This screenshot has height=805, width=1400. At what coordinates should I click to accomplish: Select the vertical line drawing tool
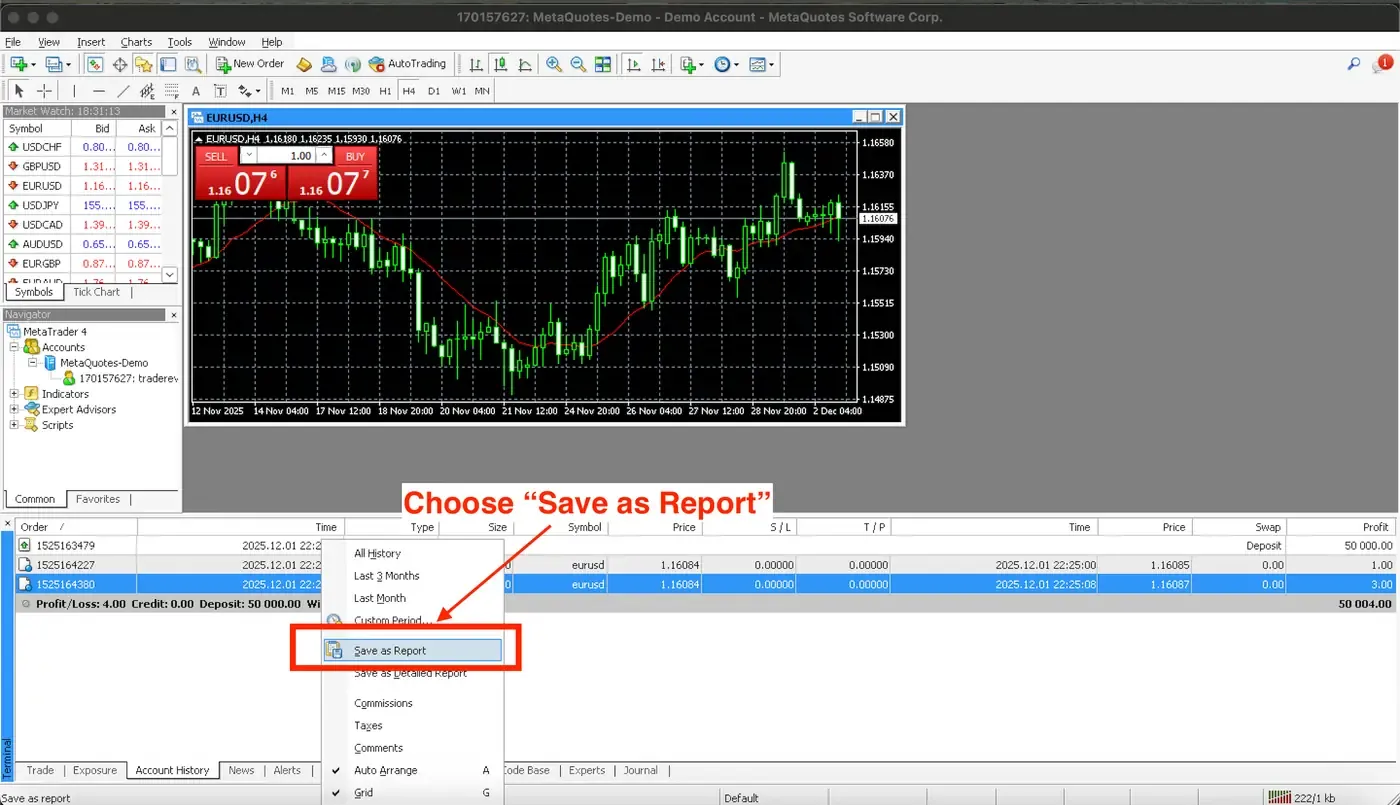tap(74, 91)
